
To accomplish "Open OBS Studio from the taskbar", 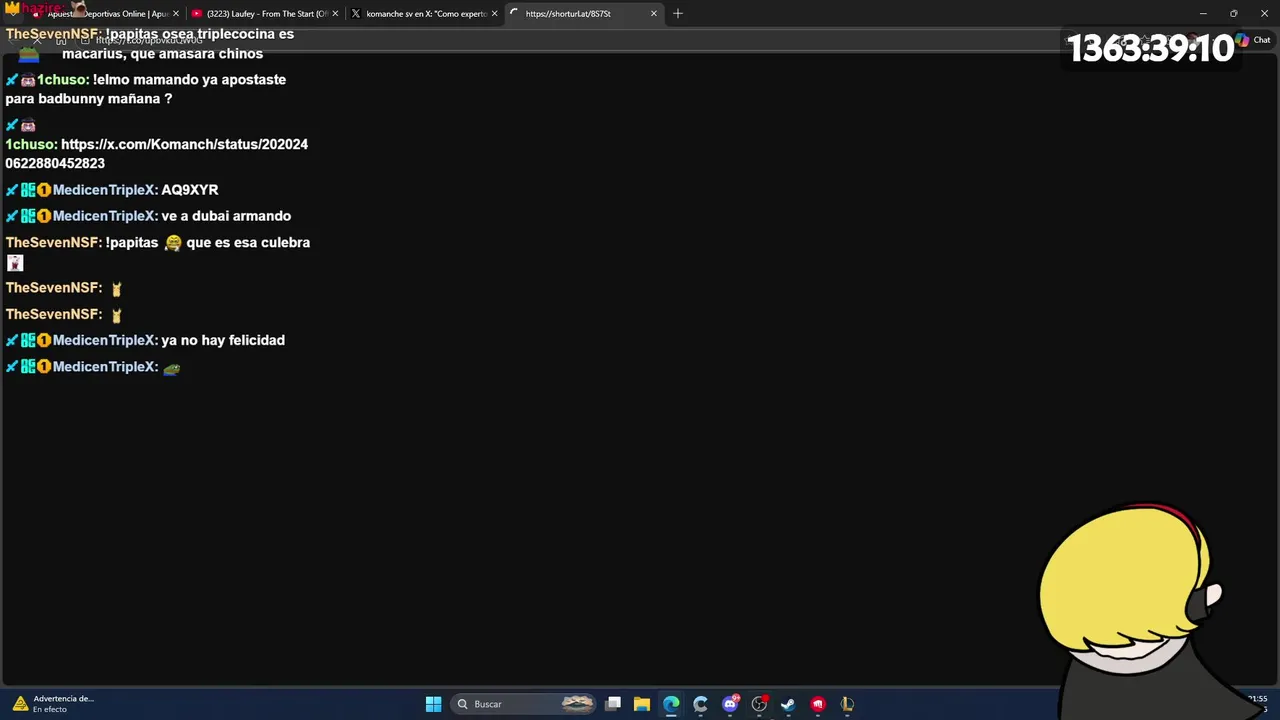I will (x=759, y=704).
